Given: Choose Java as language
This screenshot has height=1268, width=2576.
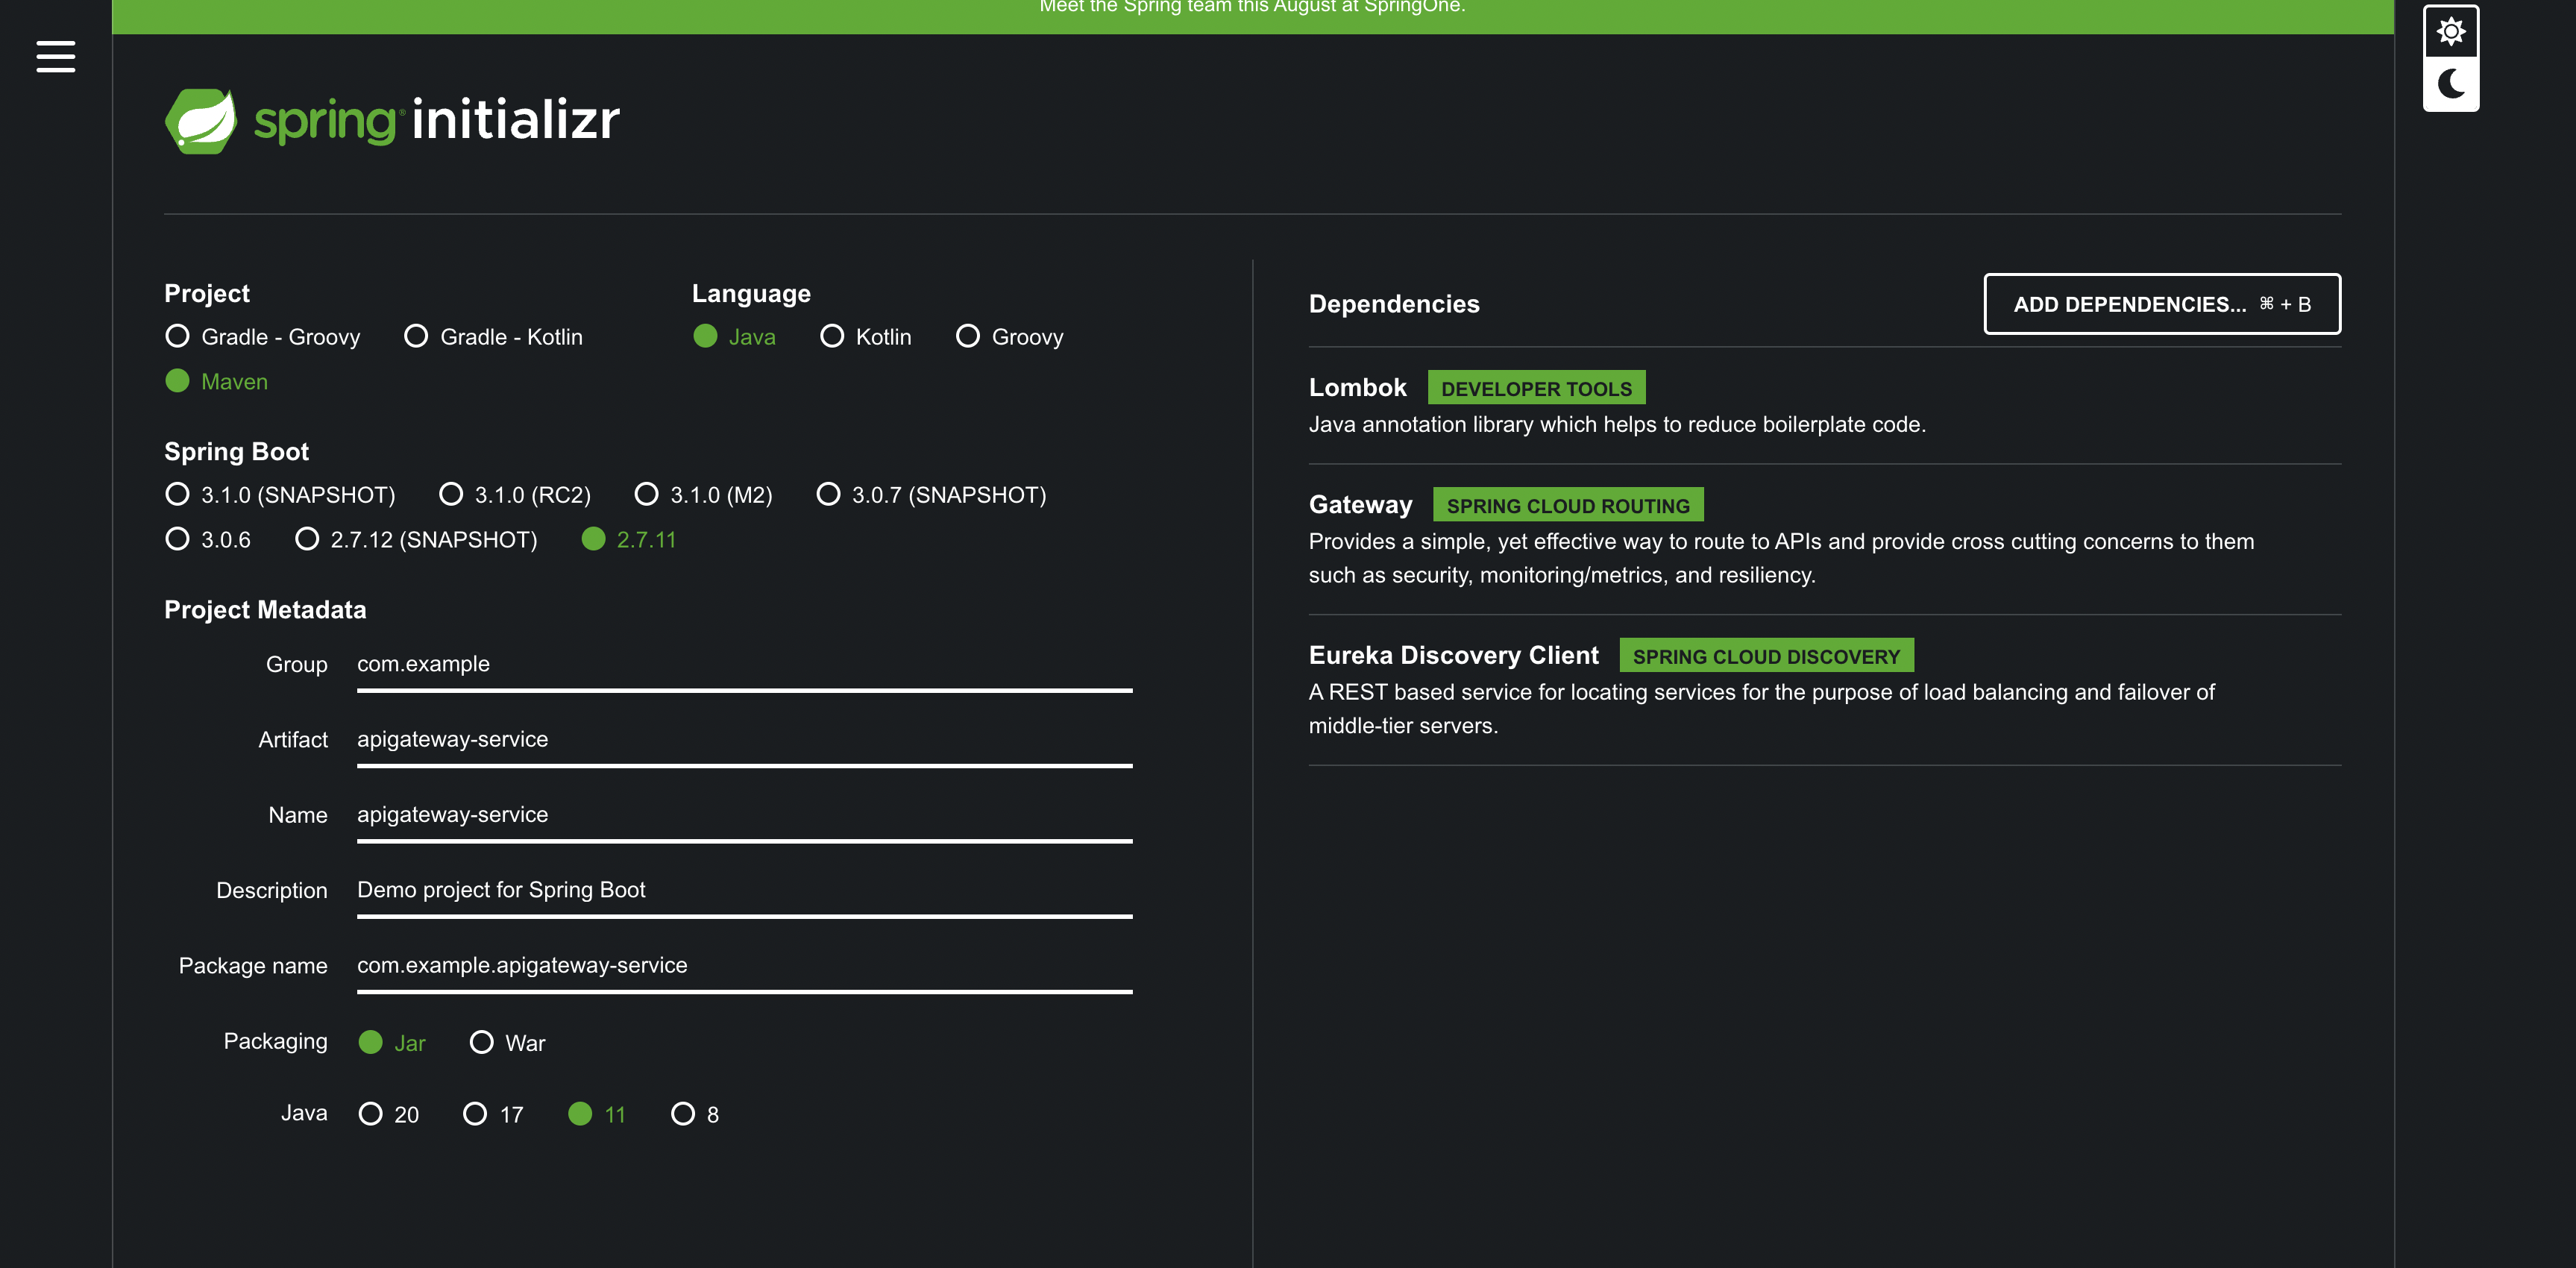Looking at the screenshot, I should pos(734,337).
